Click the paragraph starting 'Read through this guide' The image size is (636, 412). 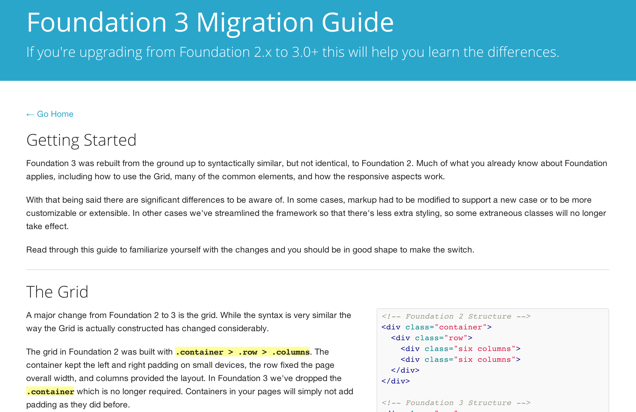250,250
